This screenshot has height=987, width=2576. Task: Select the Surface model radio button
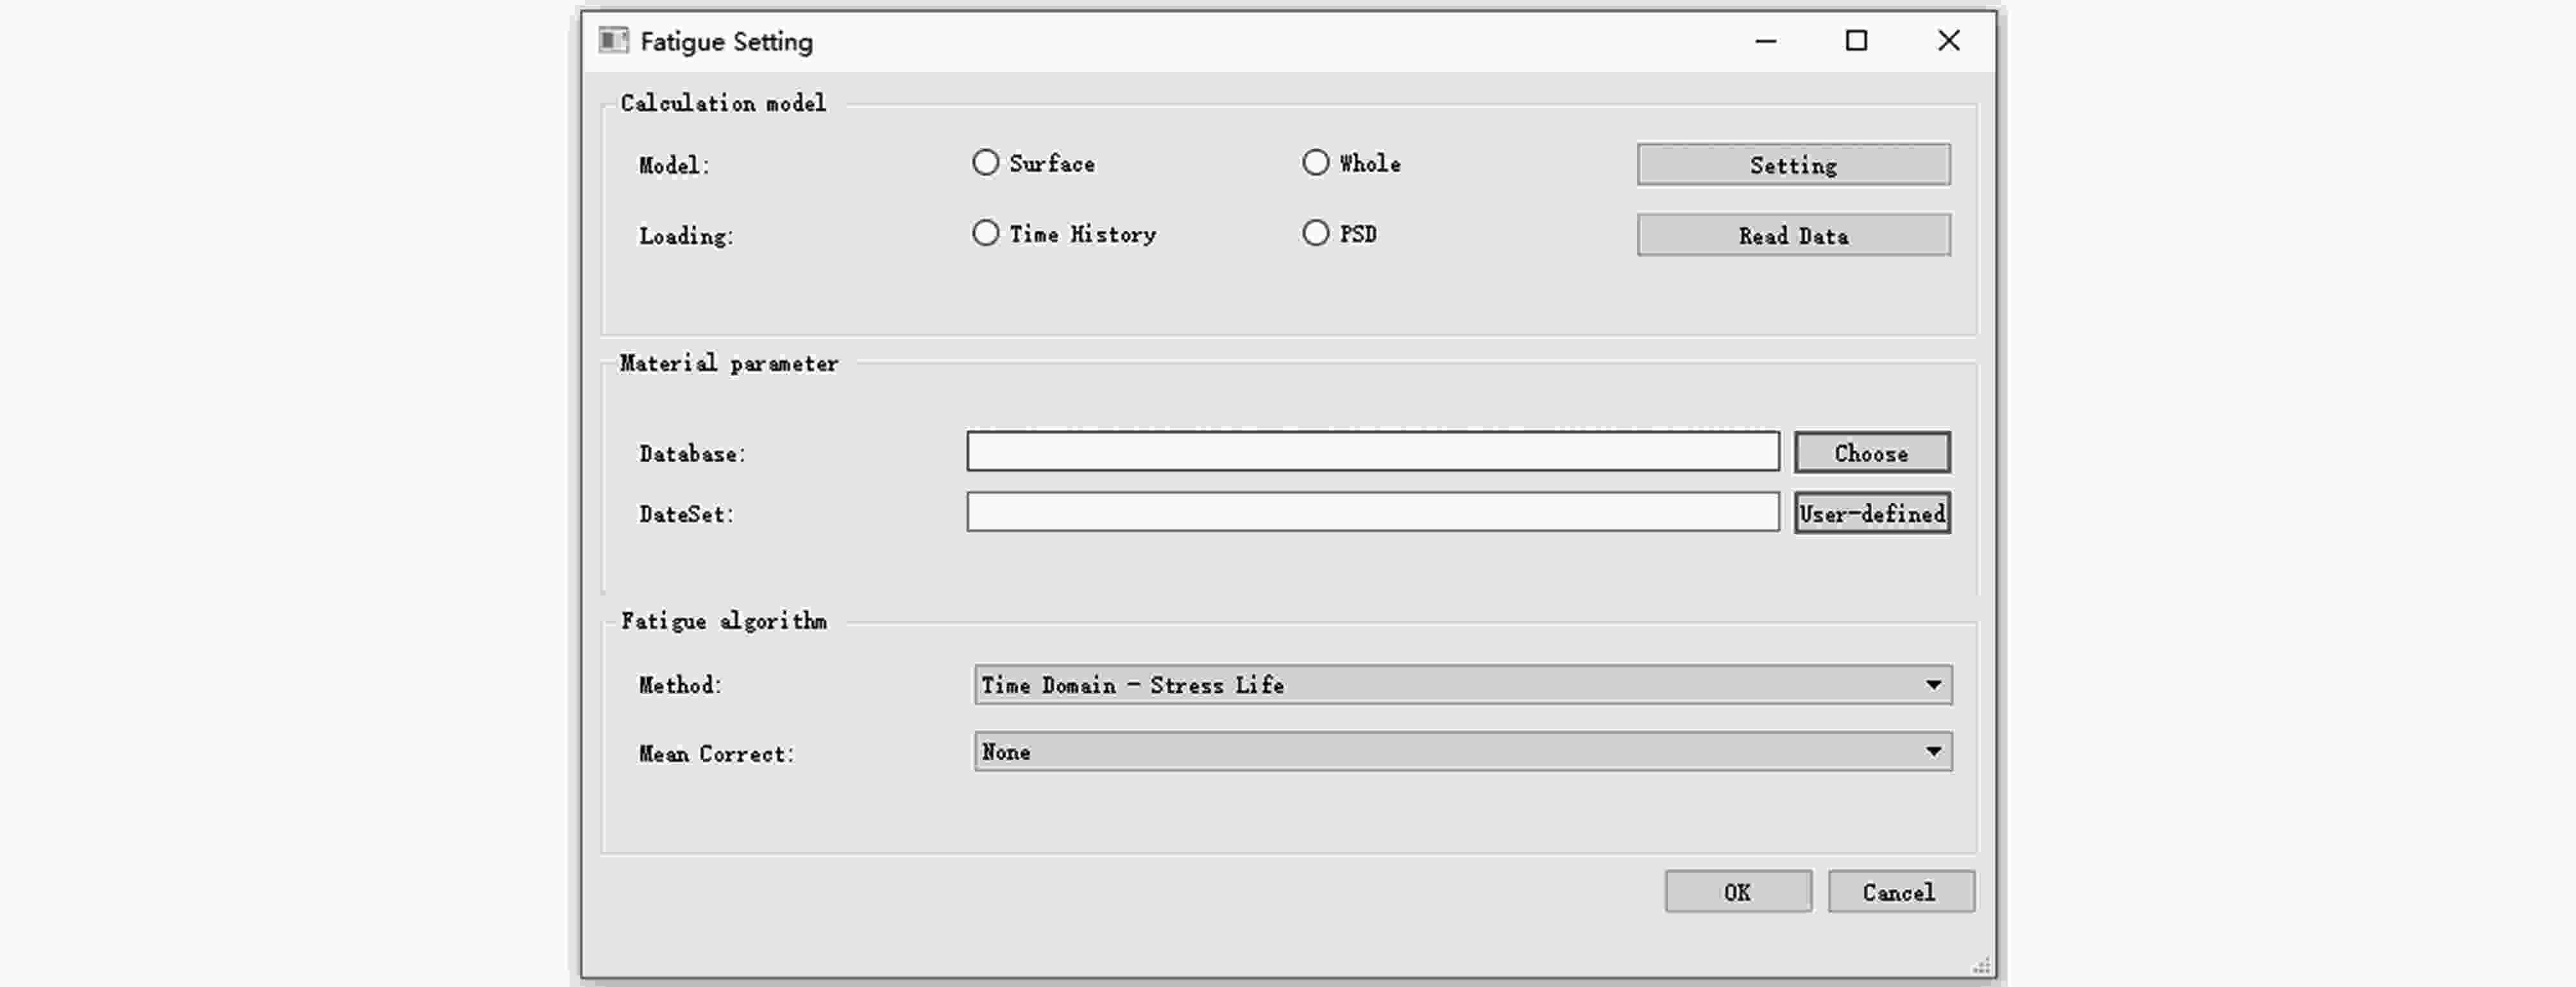[x=986, y=163]
